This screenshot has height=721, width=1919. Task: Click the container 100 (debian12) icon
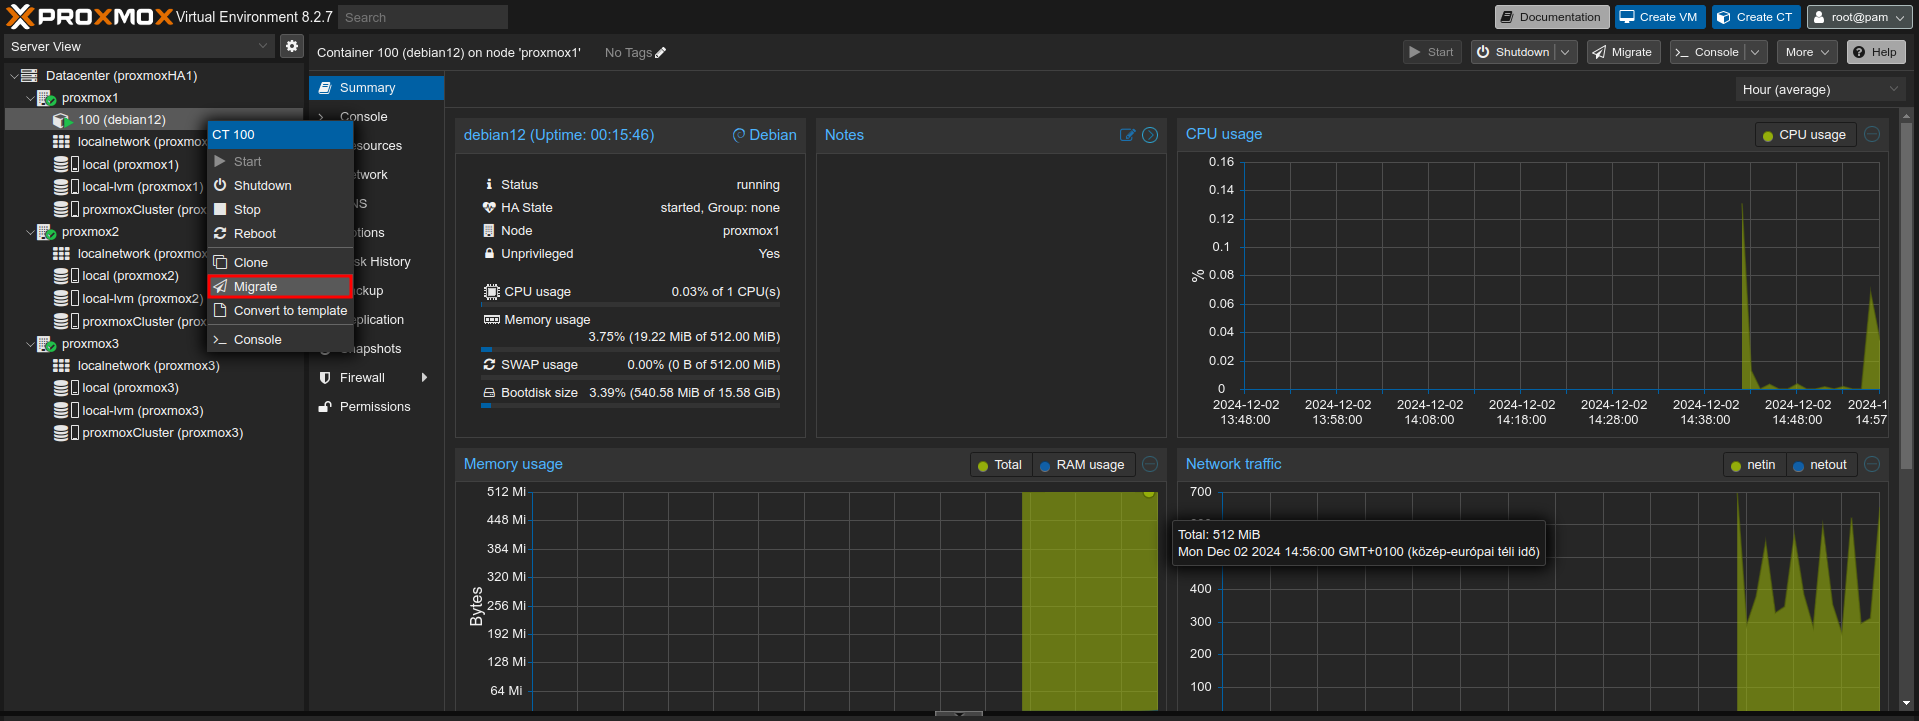point(63,120)
